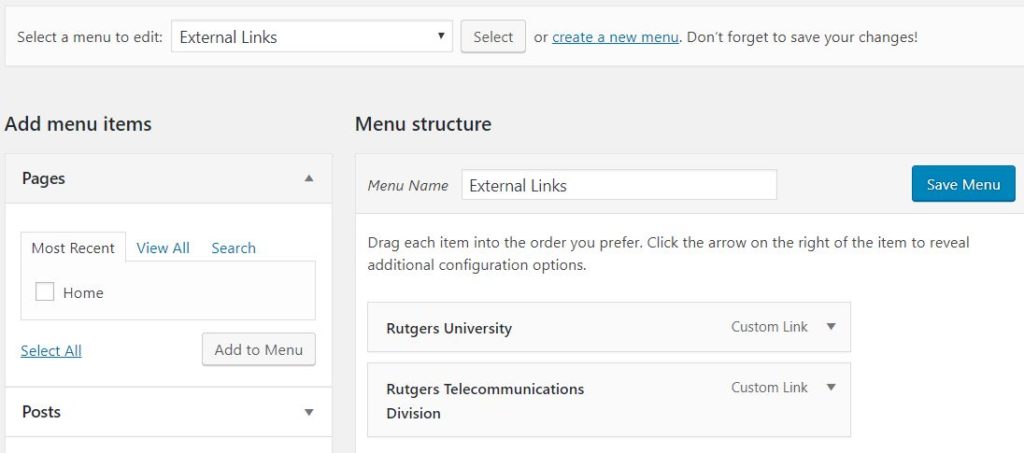Expand the Posts panel arrow
This screenshot has width=1024, height=453.
(x=309, y=412)
